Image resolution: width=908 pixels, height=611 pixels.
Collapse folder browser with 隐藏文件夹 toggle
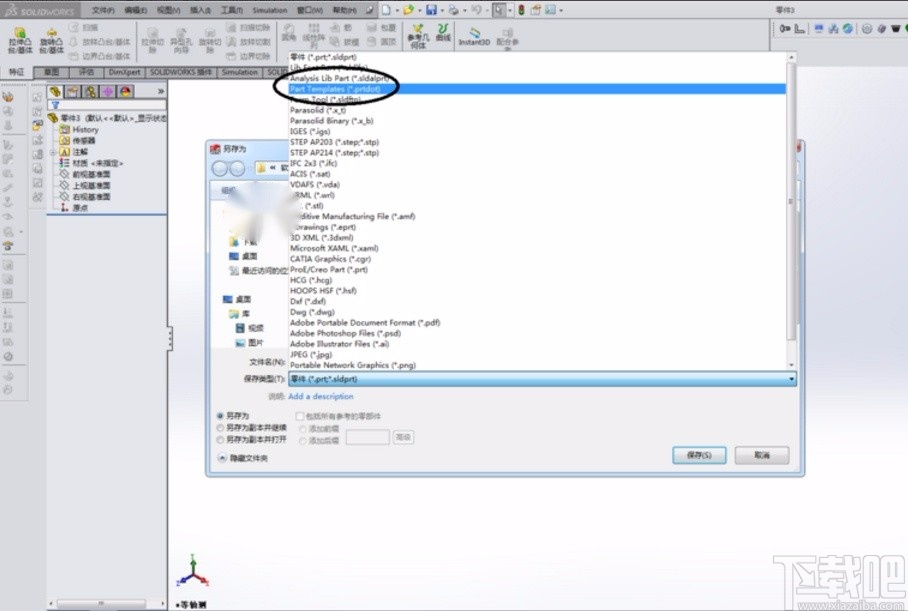click(222, 458)
